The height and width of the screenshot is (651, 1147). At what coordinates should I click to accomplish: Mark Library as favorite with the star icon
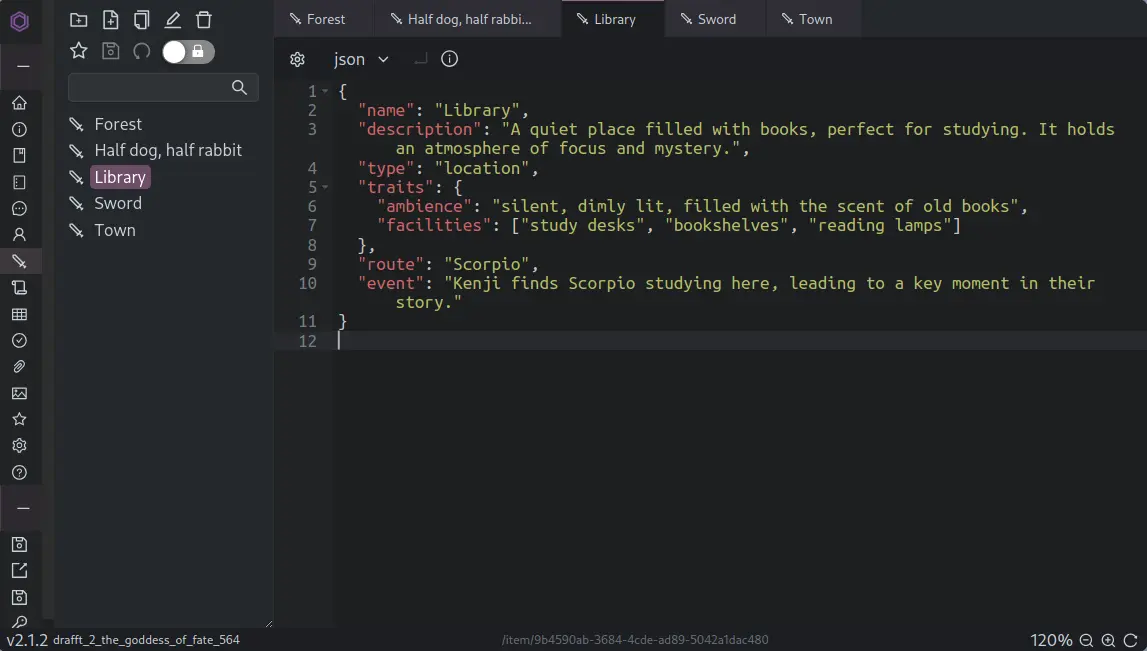tap(78, 50)
